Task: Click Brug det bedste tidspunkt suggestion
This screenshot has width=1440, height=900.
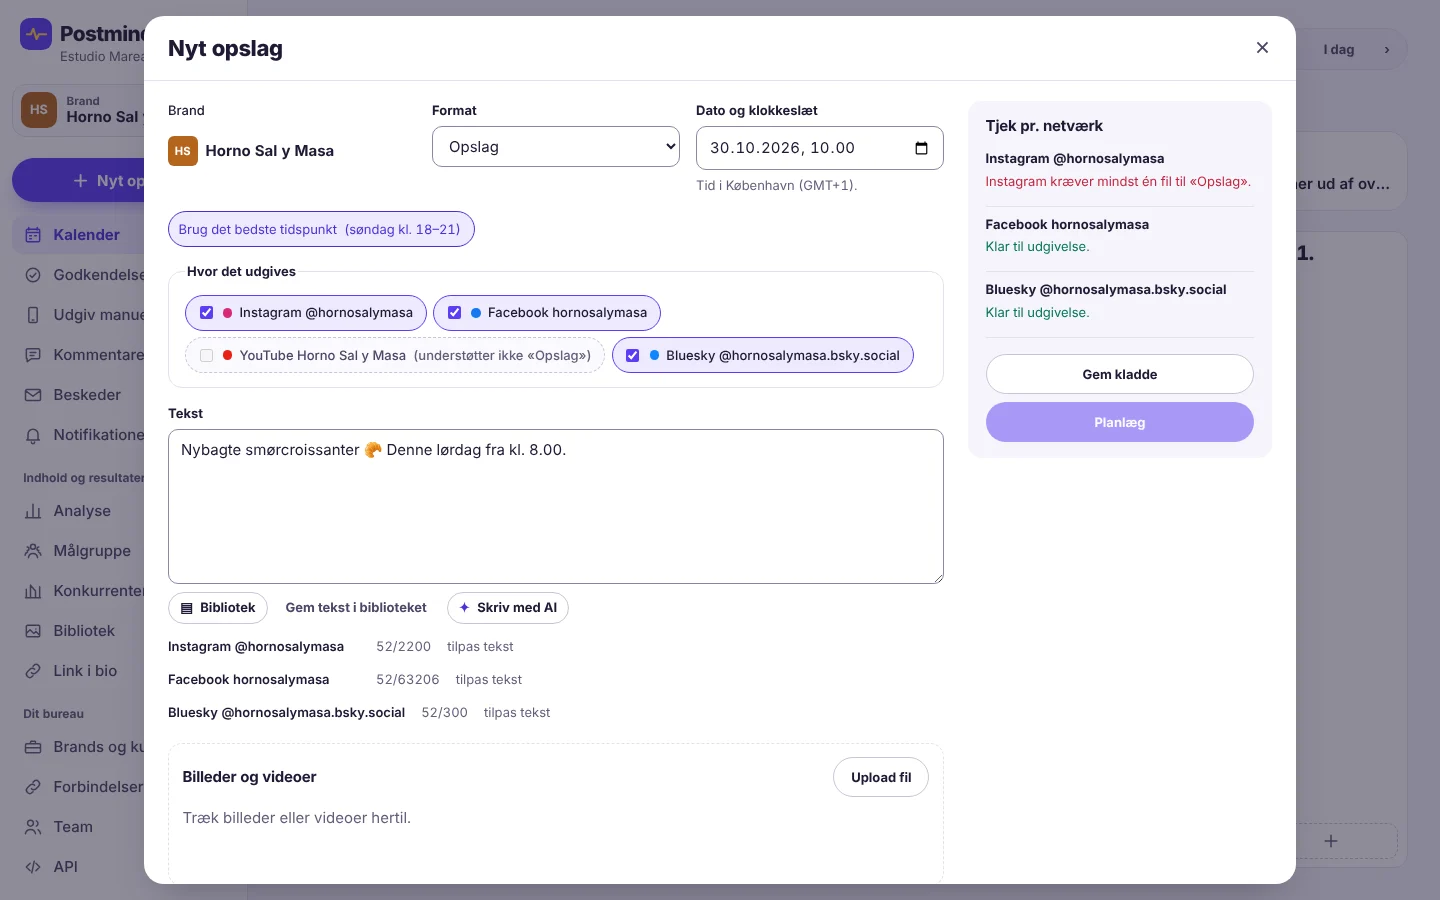Action: 321,229
